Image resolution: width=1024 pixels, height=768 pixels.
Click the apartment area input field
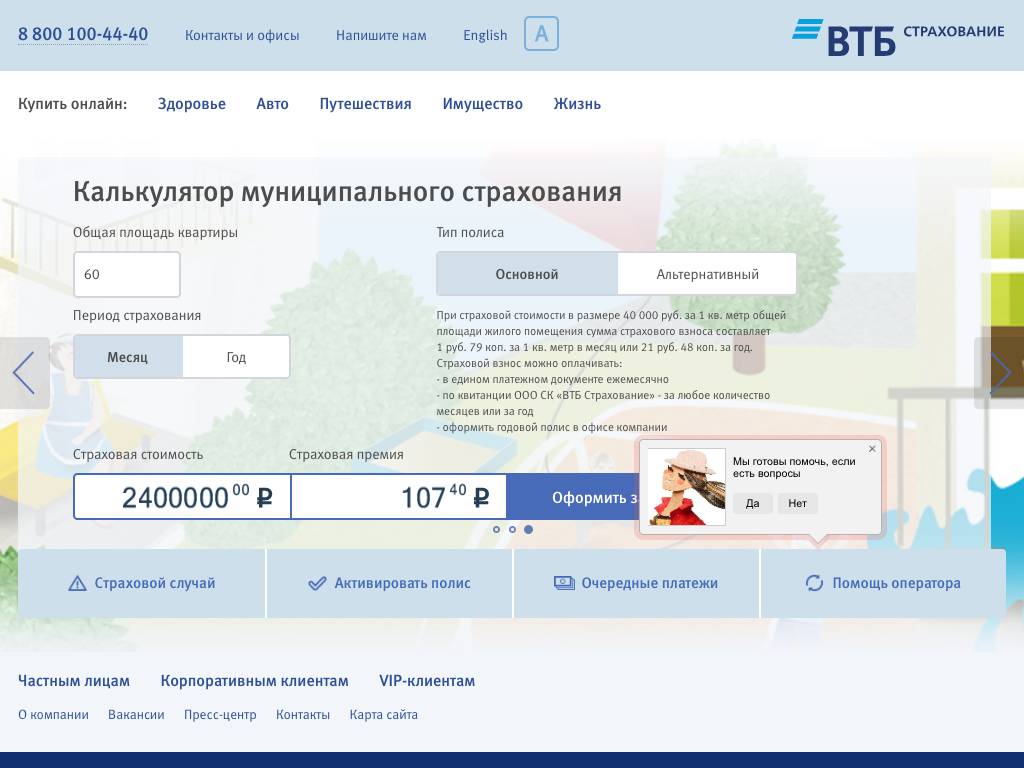[126, 274]
